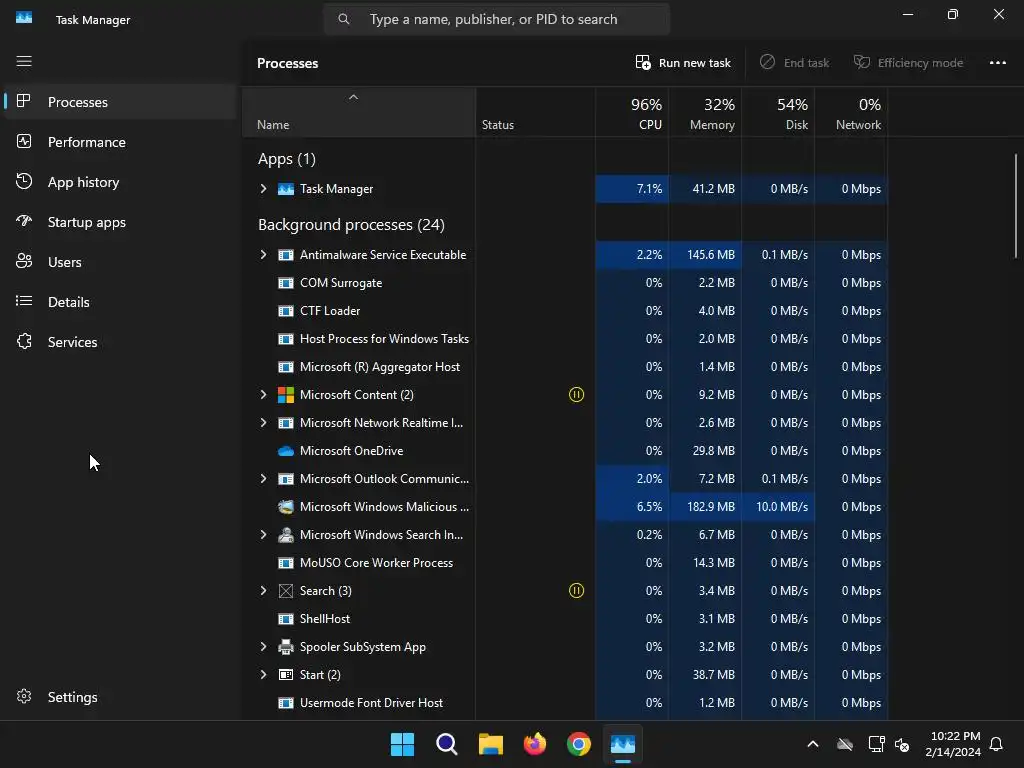Click the process list scrollbar
The image size is (1024, 768).
tap(1016, 205)
